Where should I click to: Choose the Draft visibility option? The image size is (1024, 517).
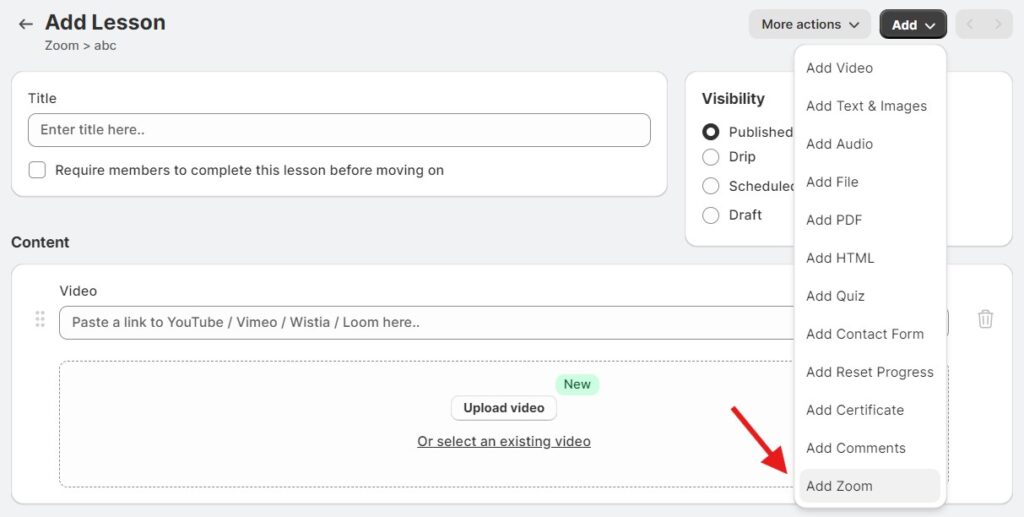(x=711, y=215)
